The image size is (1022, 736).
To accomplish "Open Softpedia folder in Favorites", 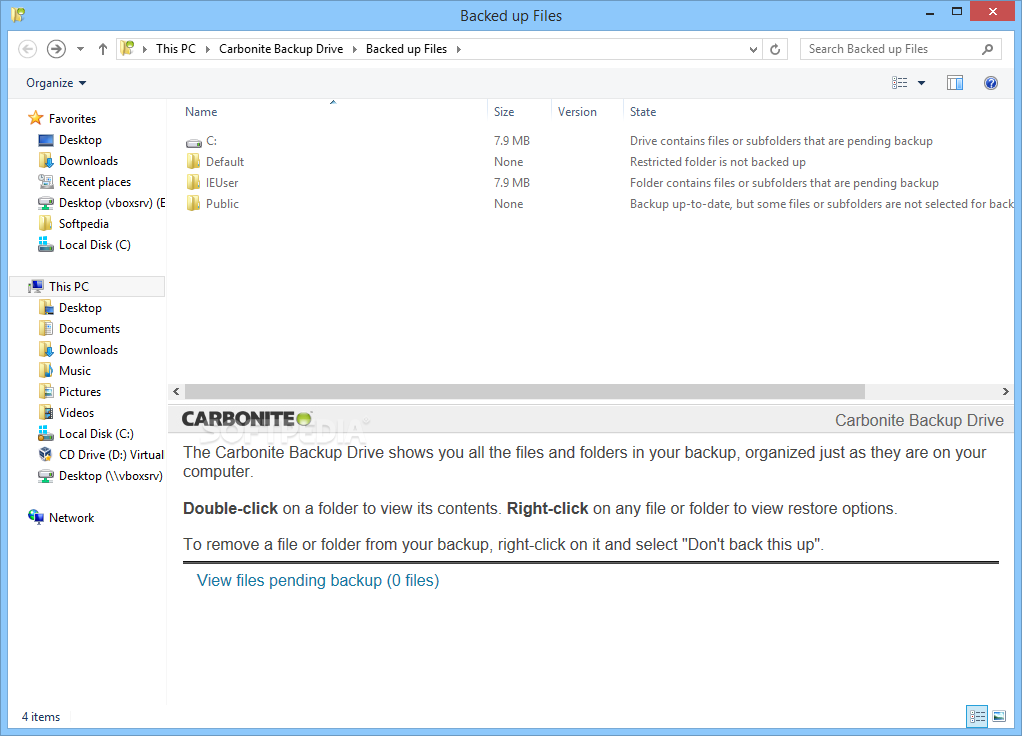I will coord(83,224).
